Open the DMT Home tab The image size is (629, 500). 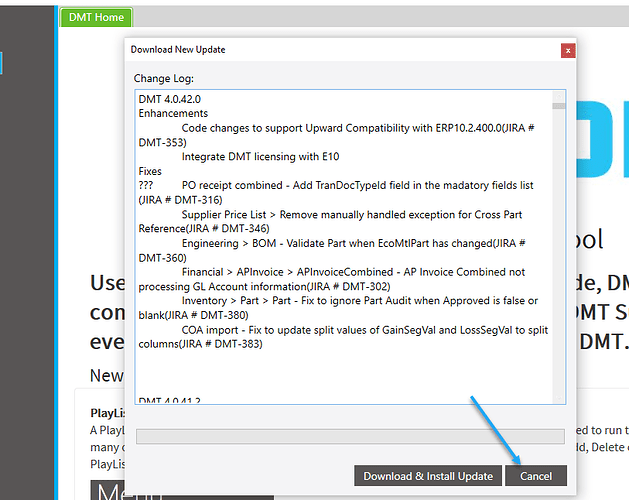tap(96, 17)
